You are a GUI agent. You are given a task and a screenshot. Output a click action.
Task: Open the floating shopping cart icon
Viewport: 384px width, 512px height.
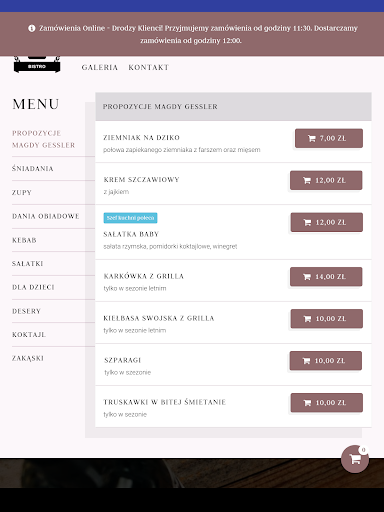(355, 459)
